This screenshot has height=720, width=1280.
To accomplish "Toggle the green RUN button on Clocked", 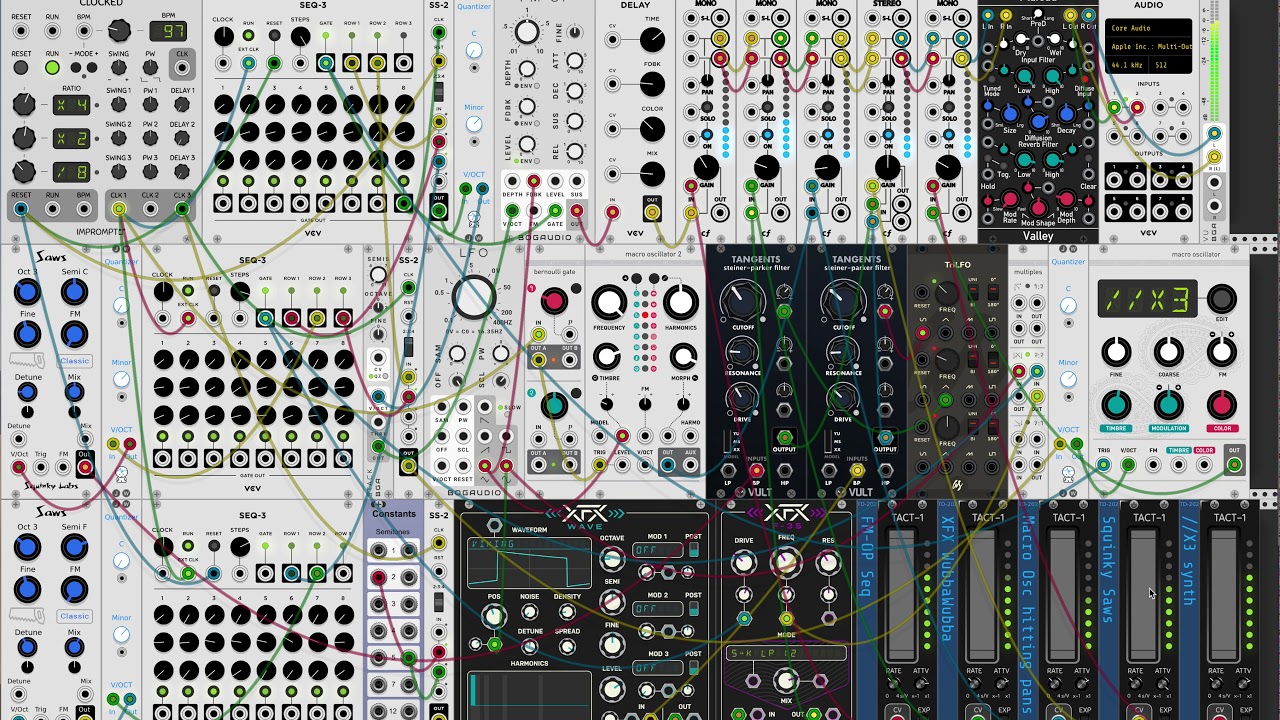I will tap(52, 68).
